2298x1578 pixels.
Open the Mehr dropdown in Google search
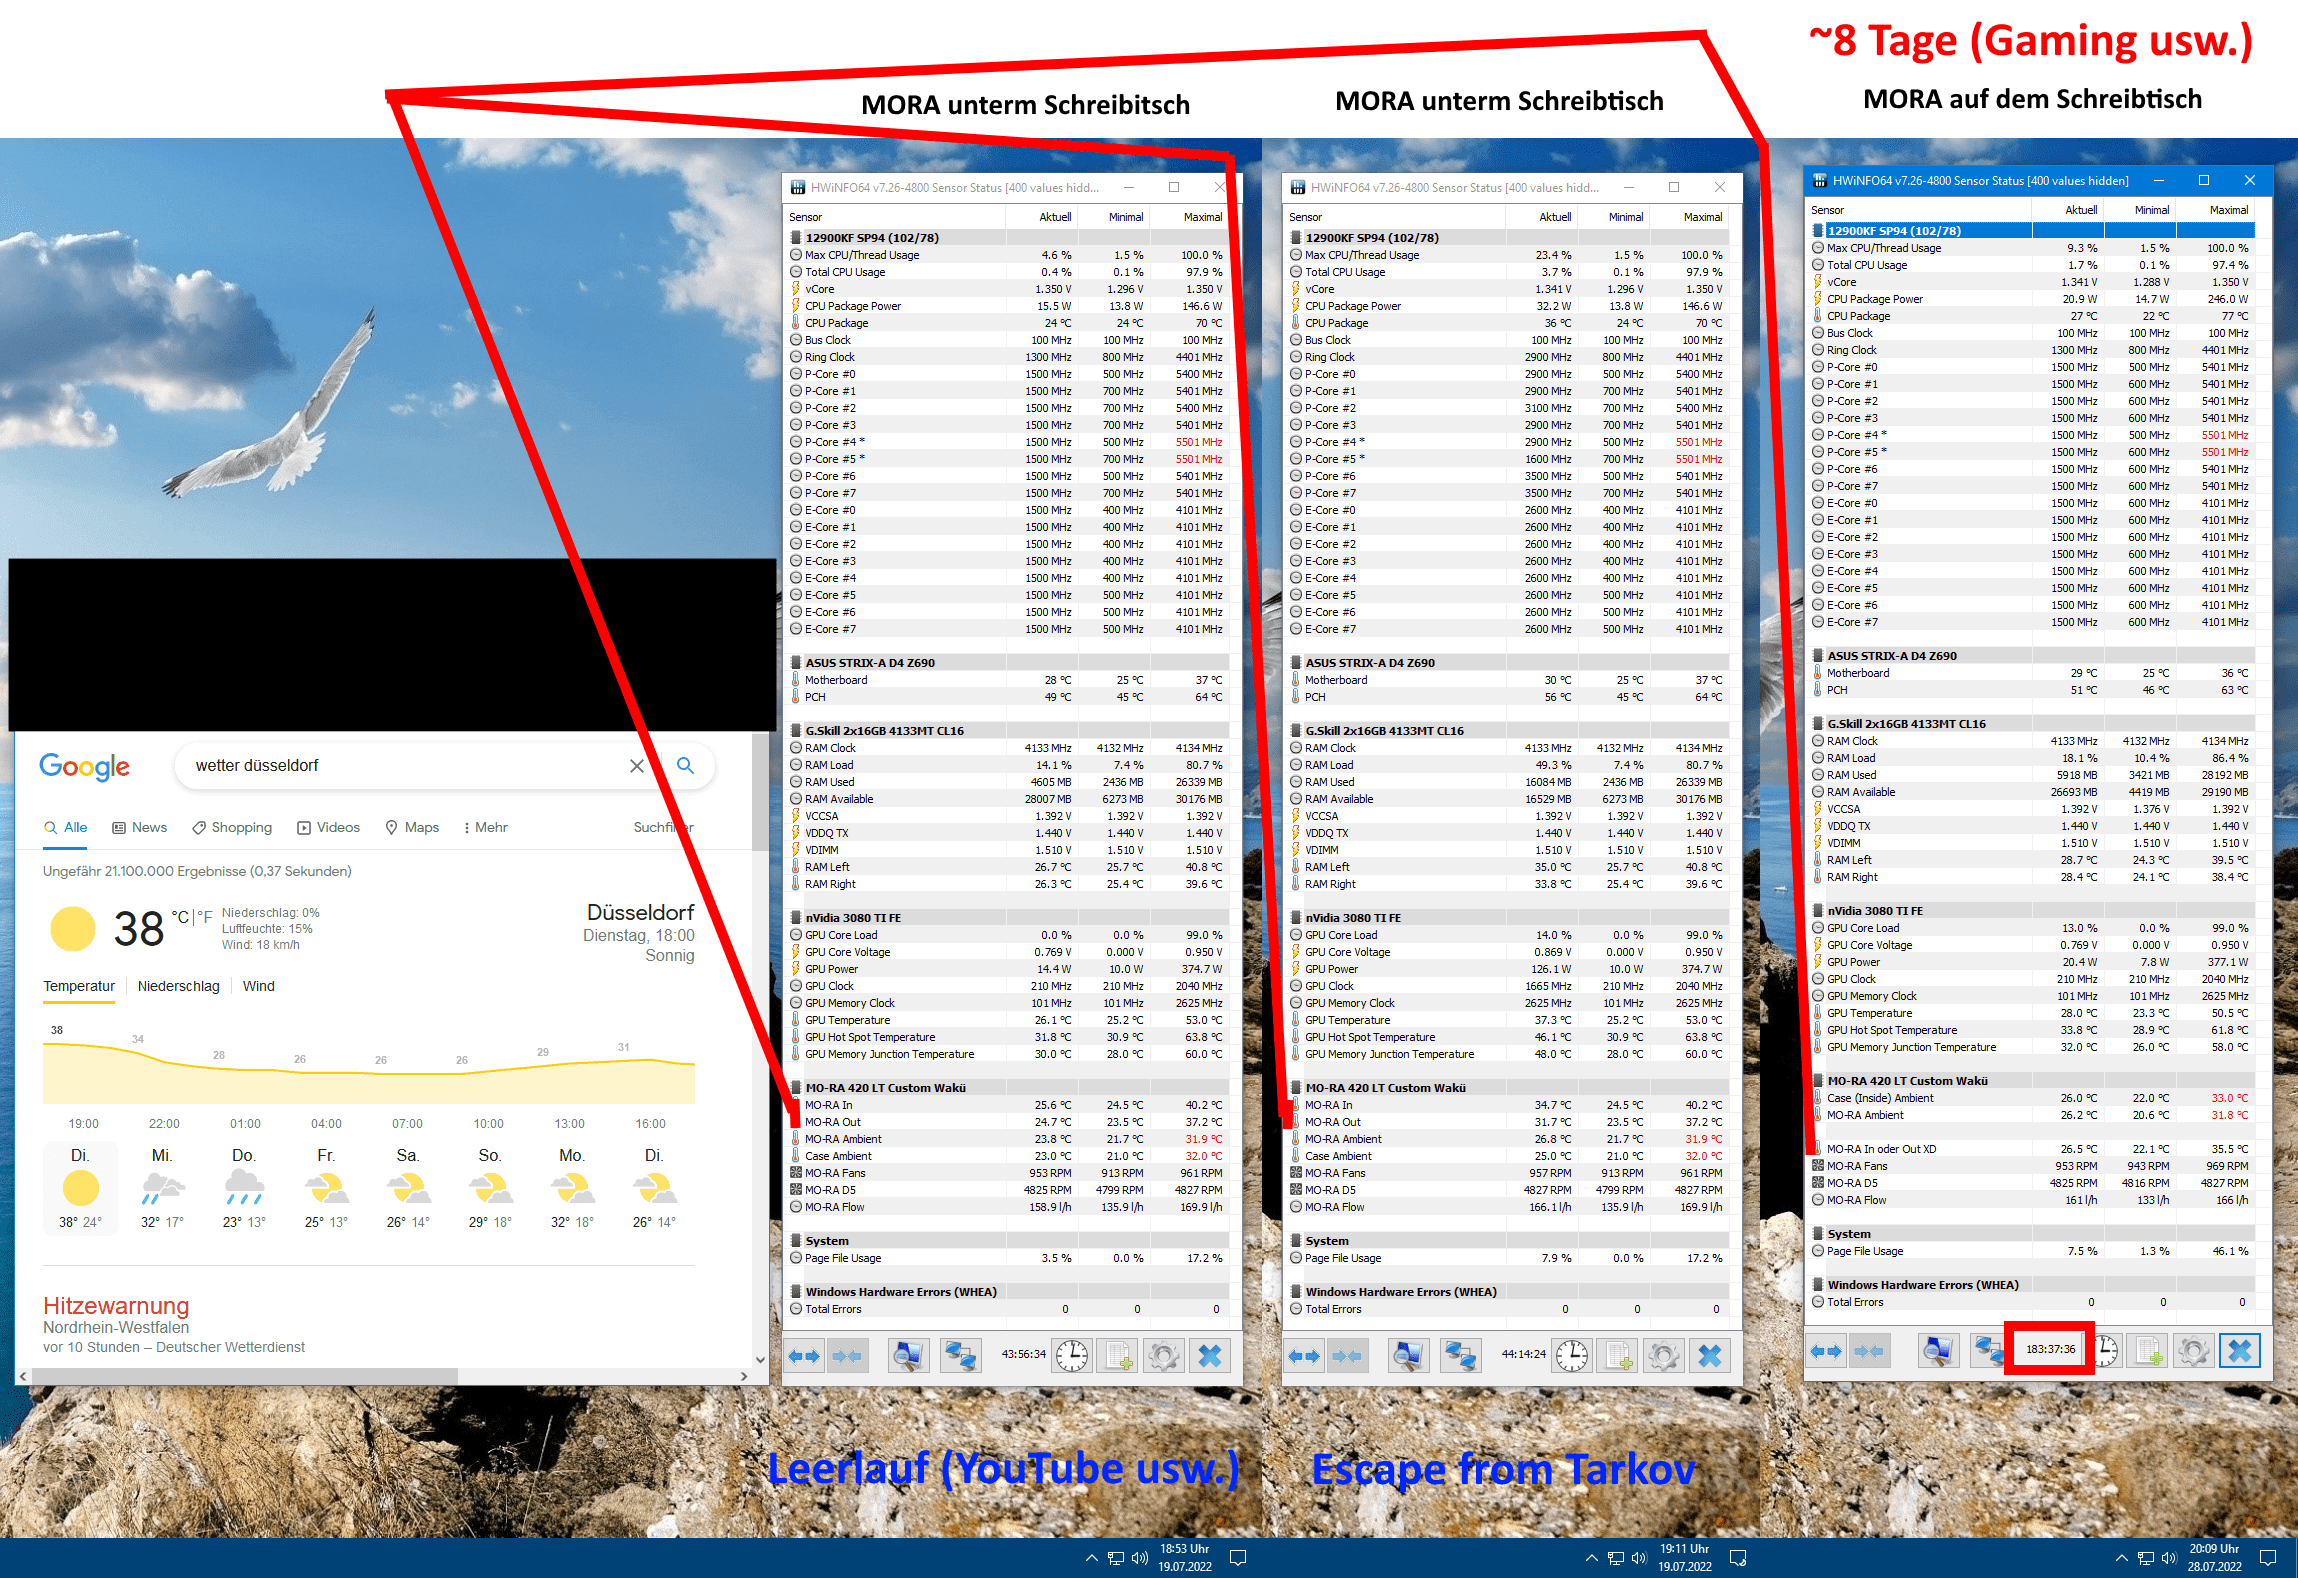(485, 827)
